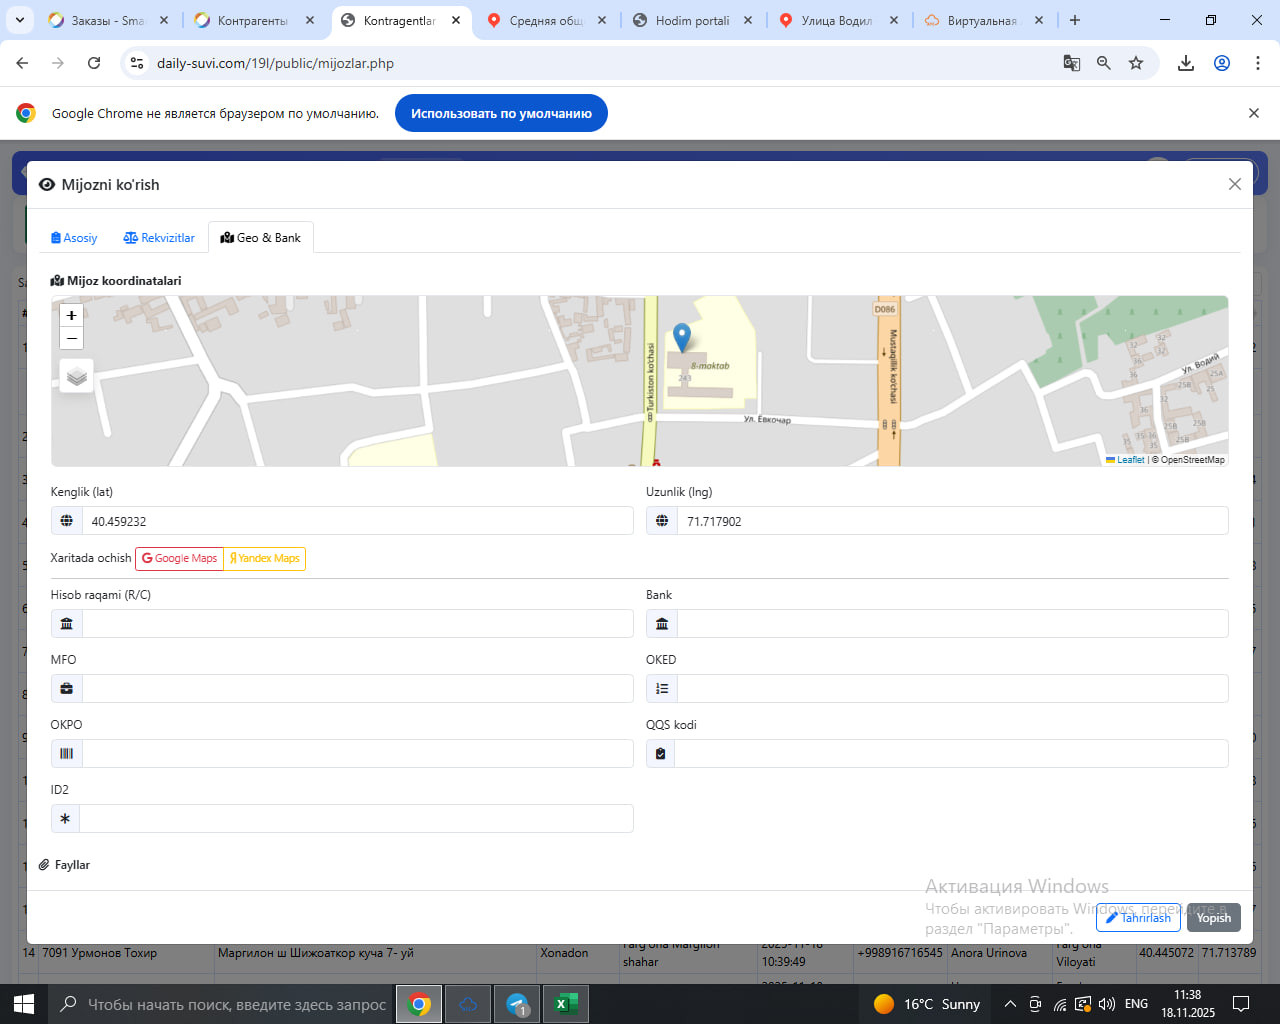Expand the Chrome tab search dropdown
The width and height of the screenshot is (1280, 1024).
pyautogui.click(x=20, y=20)
